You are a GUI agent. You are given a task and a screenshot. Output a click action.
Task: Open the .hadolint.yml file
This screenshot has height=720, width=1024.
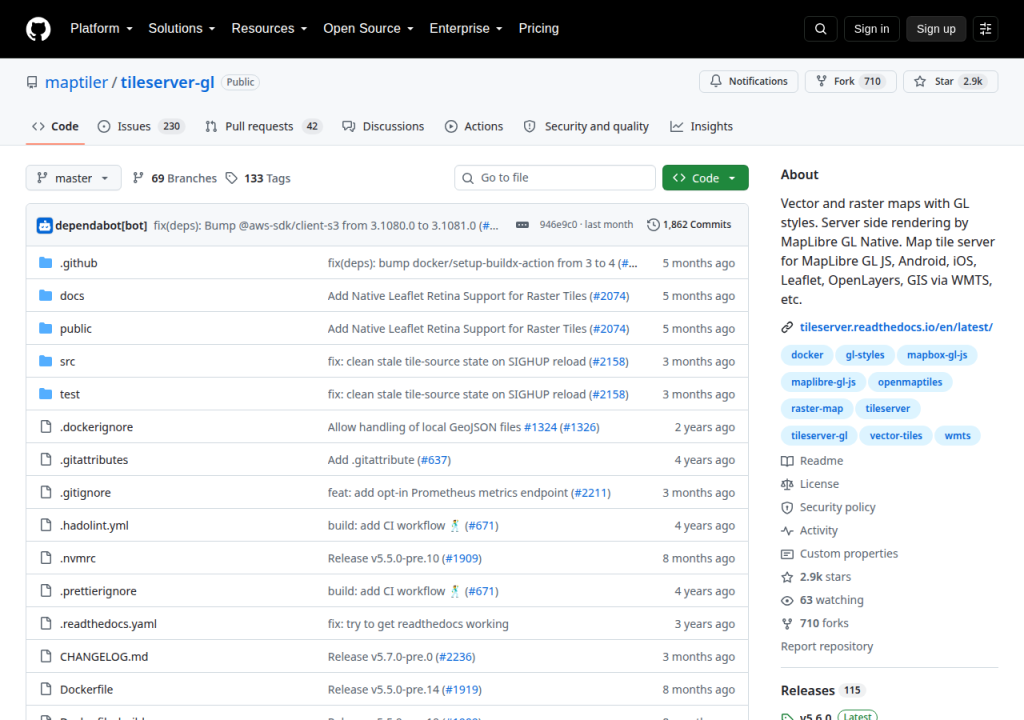click(94, 525)
